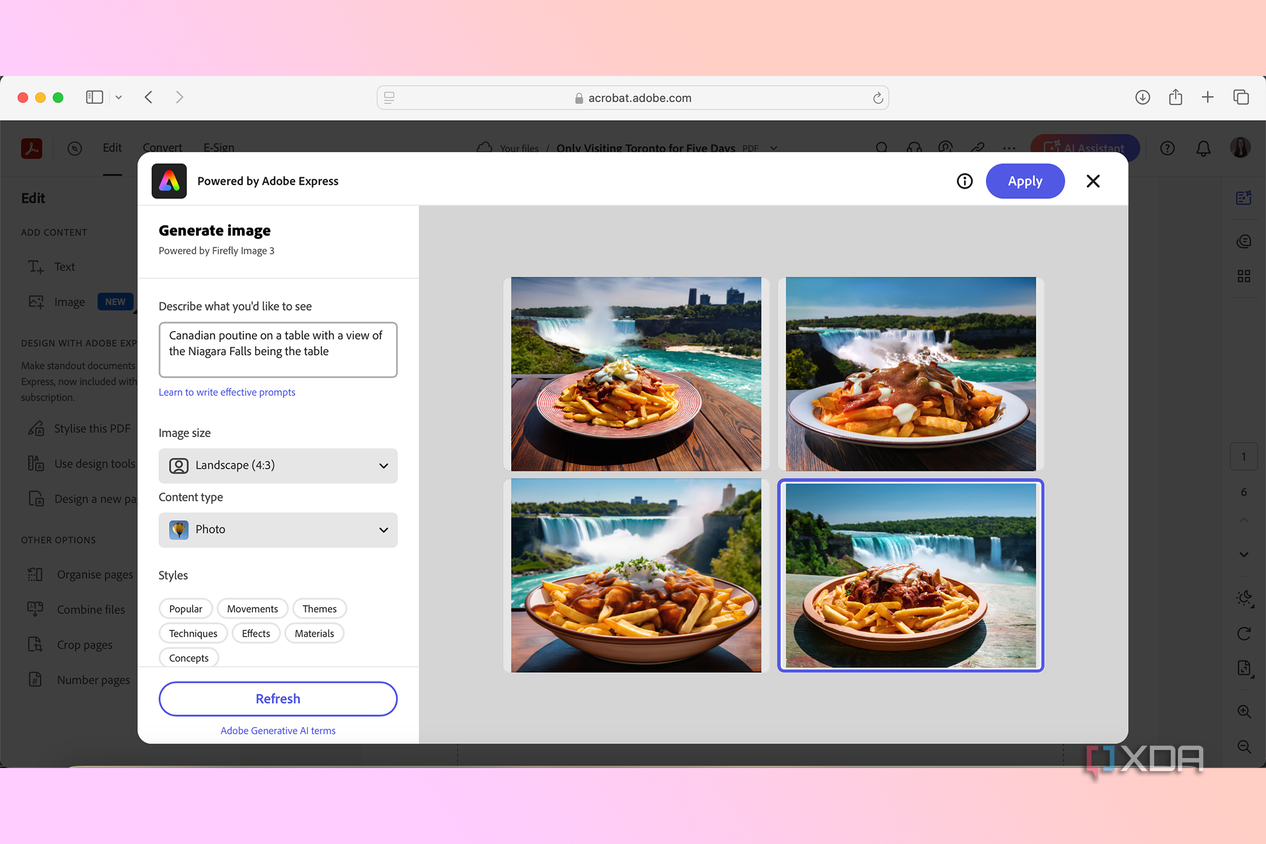Select the Effects styles chip
This screenshot has height=844, width=1266.
(256, 634)
